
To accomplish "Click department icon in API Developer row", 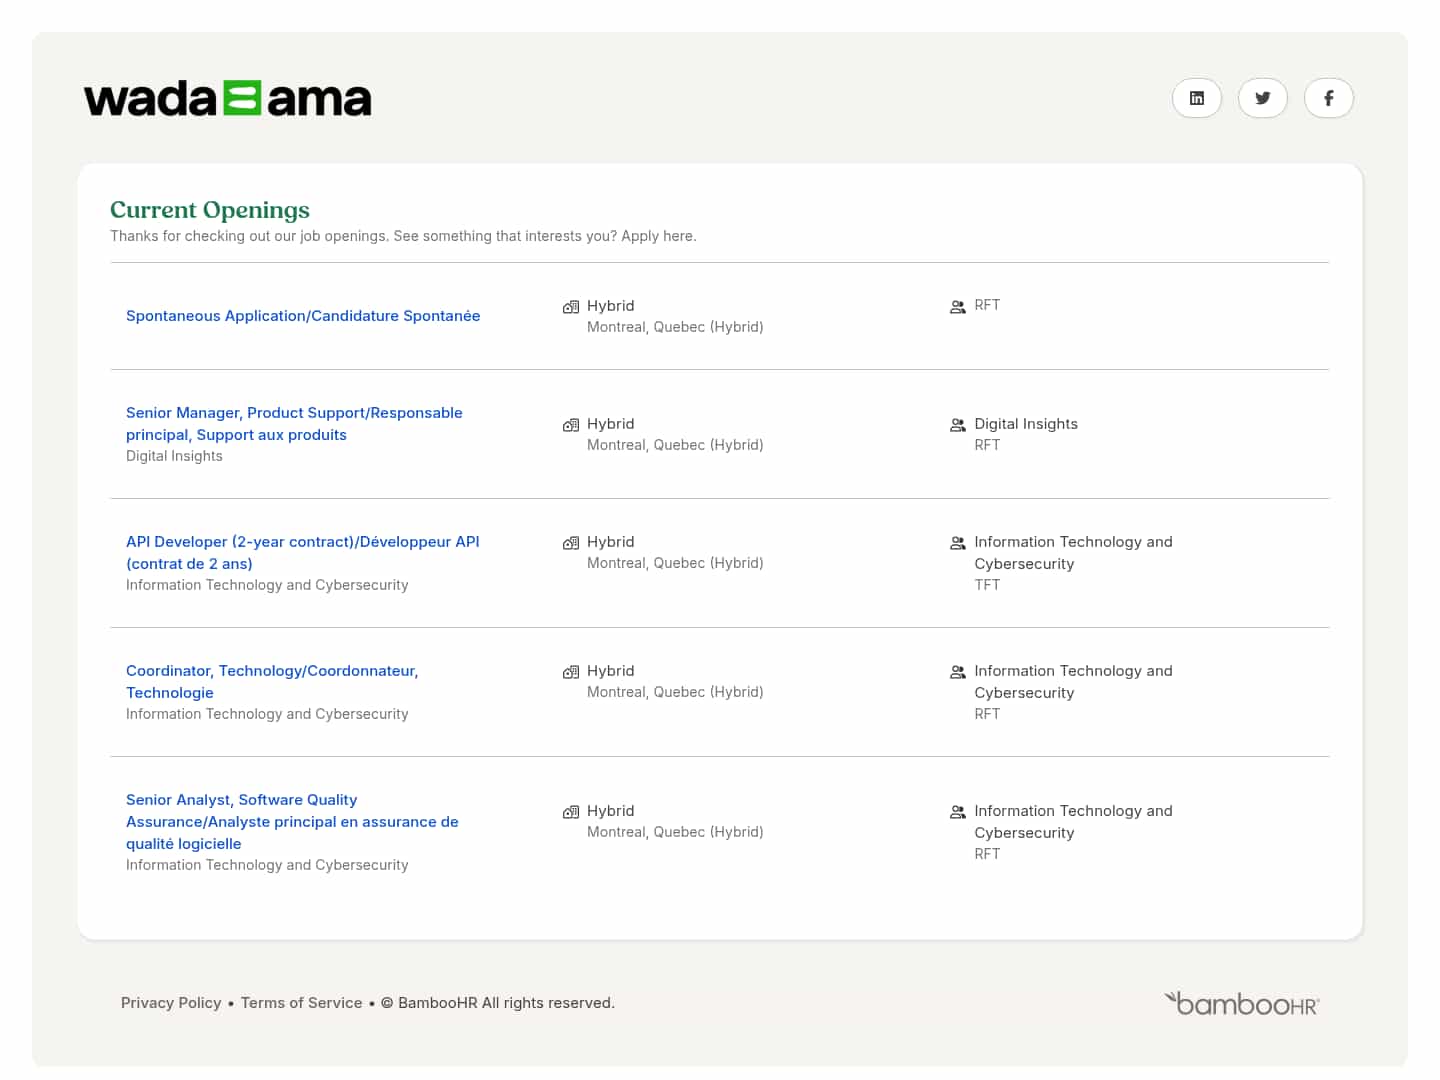I will (x=958, y=543).
